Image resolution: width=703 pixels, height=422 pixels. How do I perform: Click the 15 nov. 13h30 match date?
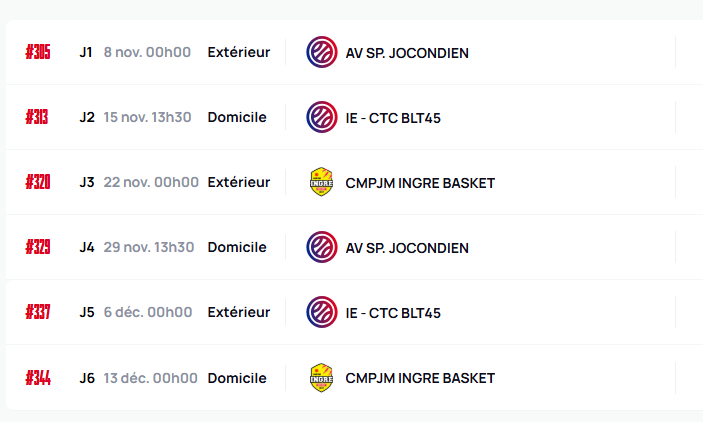coord(147,117)
